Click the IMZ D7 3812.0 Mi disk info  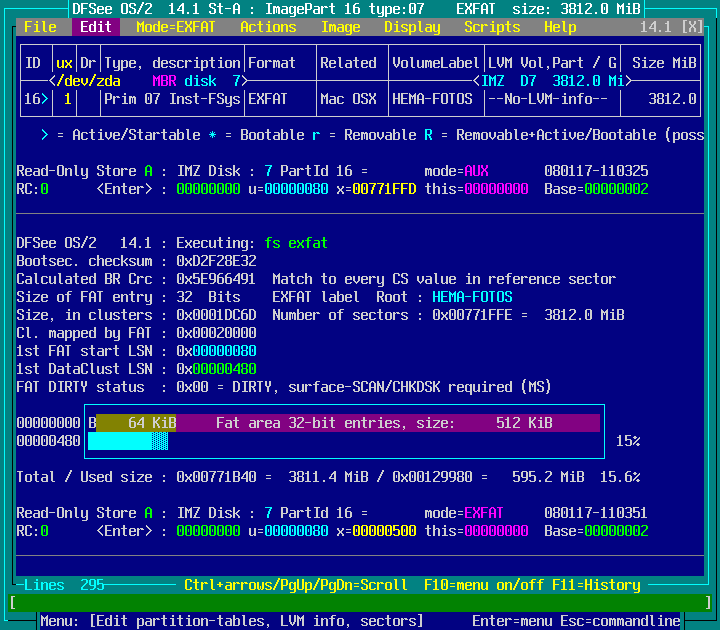[x=552, y=81]
